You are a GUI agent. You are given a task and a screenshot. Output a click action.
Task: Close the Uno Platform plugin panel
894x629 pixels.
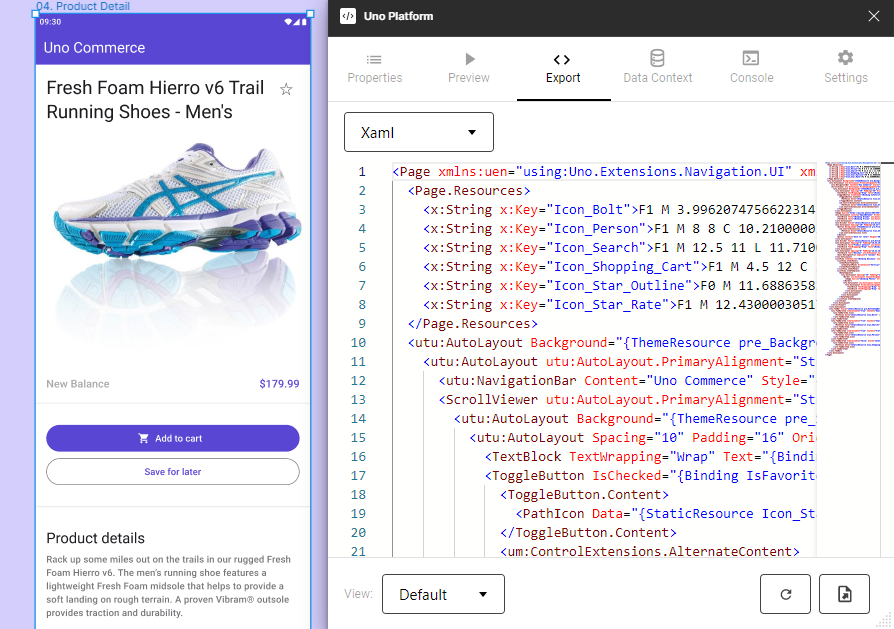point(873,16)
